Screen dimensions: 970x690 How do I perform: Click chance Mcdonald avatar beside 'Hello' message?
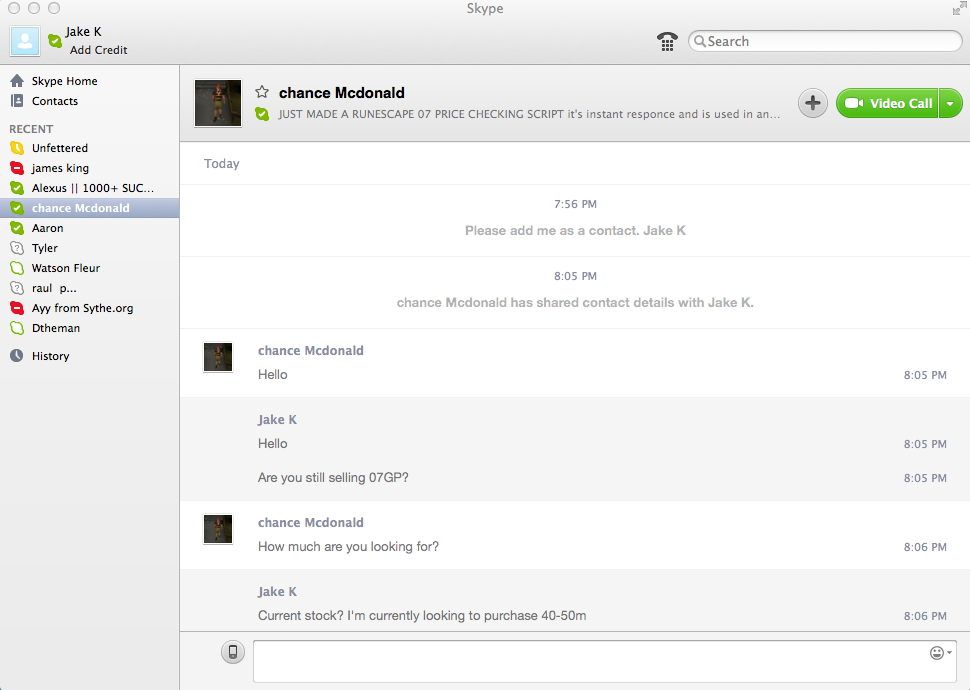tap(218, 357)
